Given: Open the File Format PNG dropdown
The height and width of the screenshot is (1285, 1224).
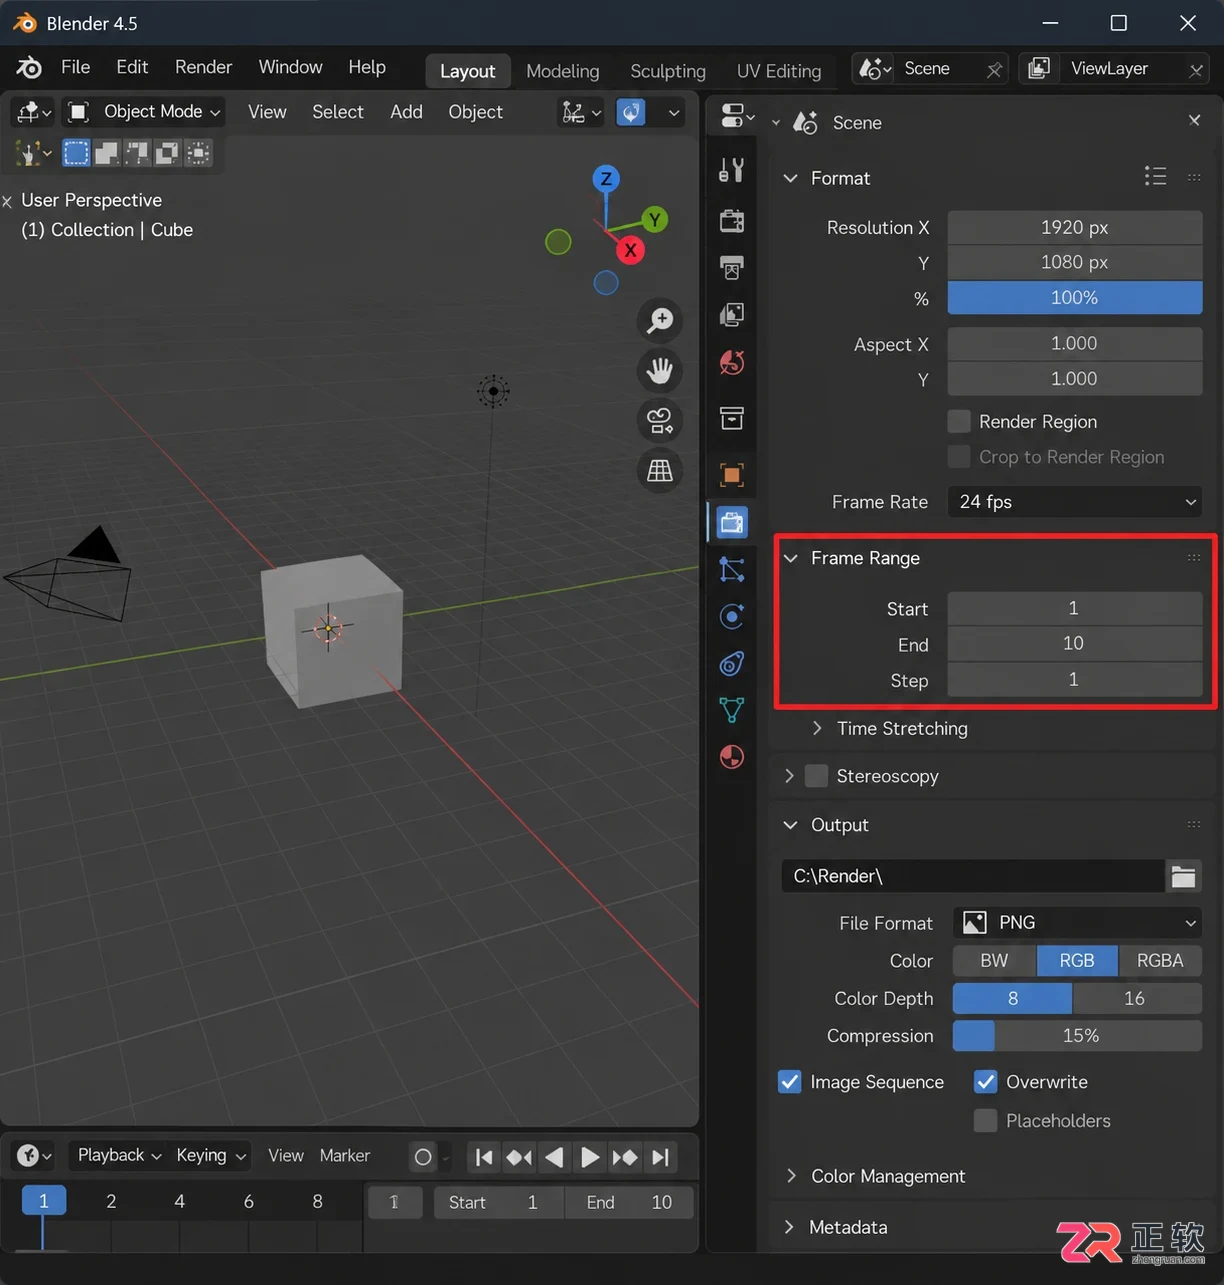Looking at the screenshot, I should 1077,922.
